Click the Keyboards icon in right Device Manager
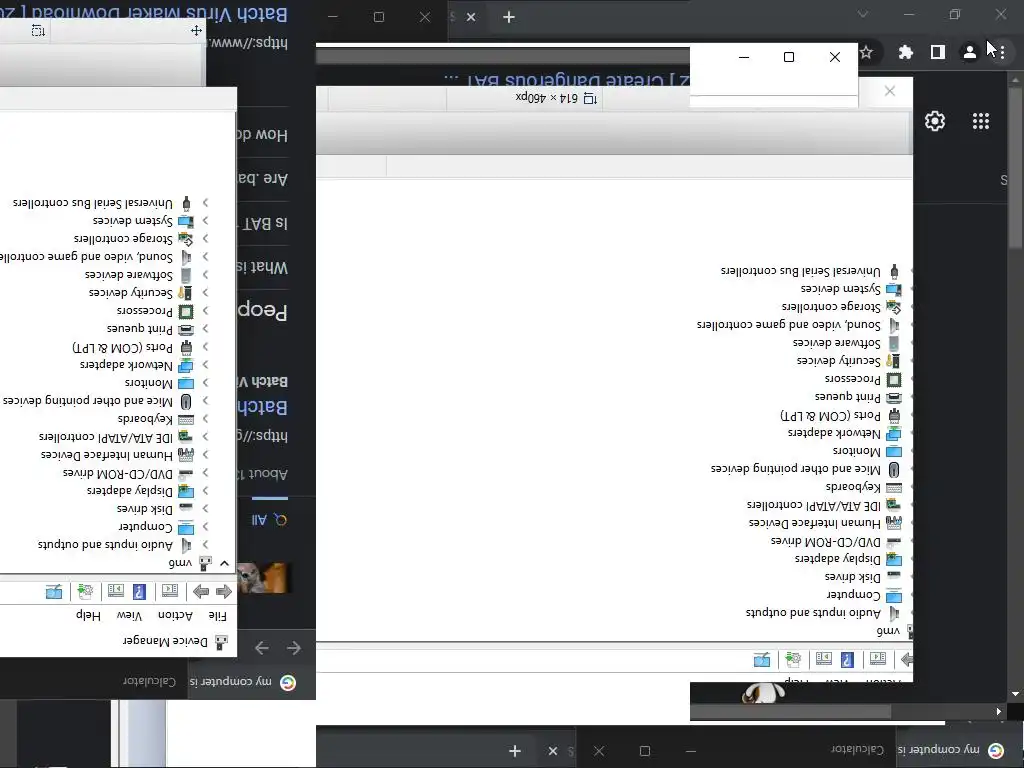 point(894,487)
